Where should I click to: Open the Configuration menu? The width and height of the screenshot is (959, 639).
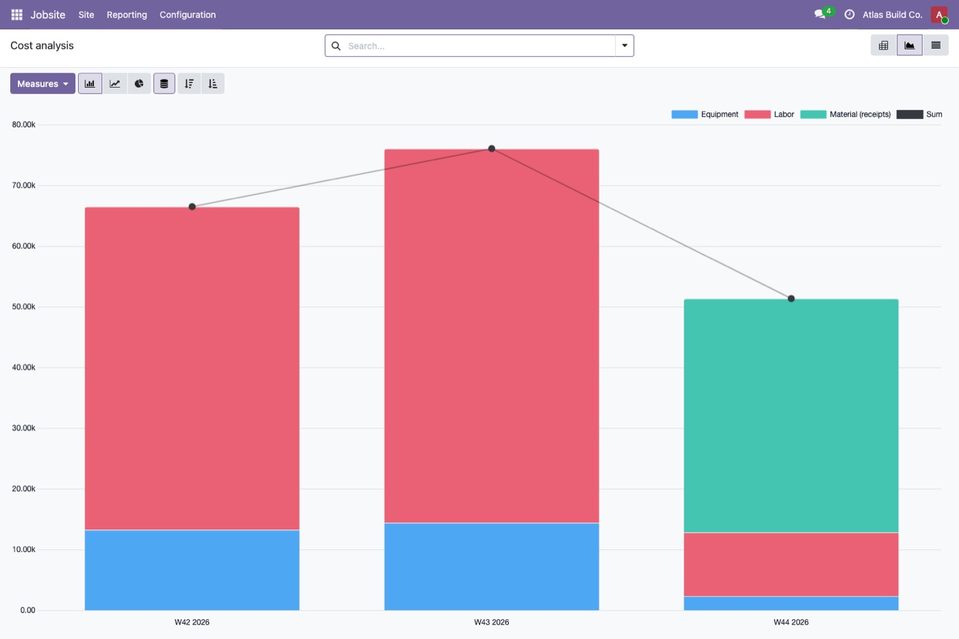coord(188,15)
